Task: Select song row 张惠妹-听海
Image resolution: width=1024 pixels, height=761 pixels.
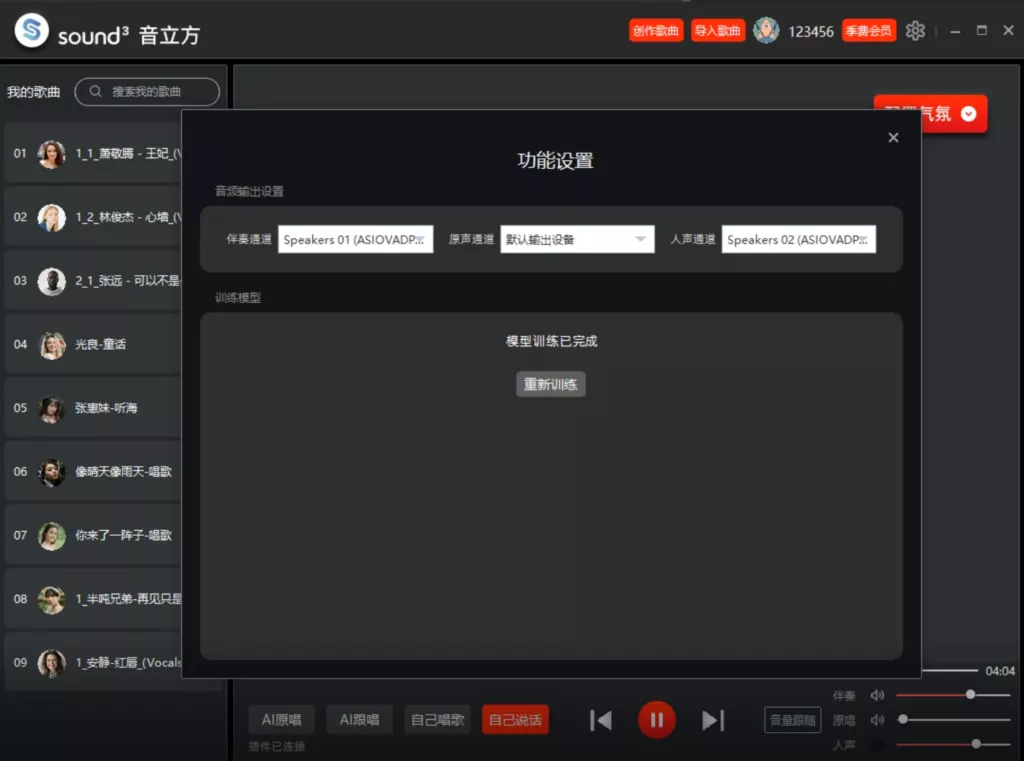Action: pos(93,408)
